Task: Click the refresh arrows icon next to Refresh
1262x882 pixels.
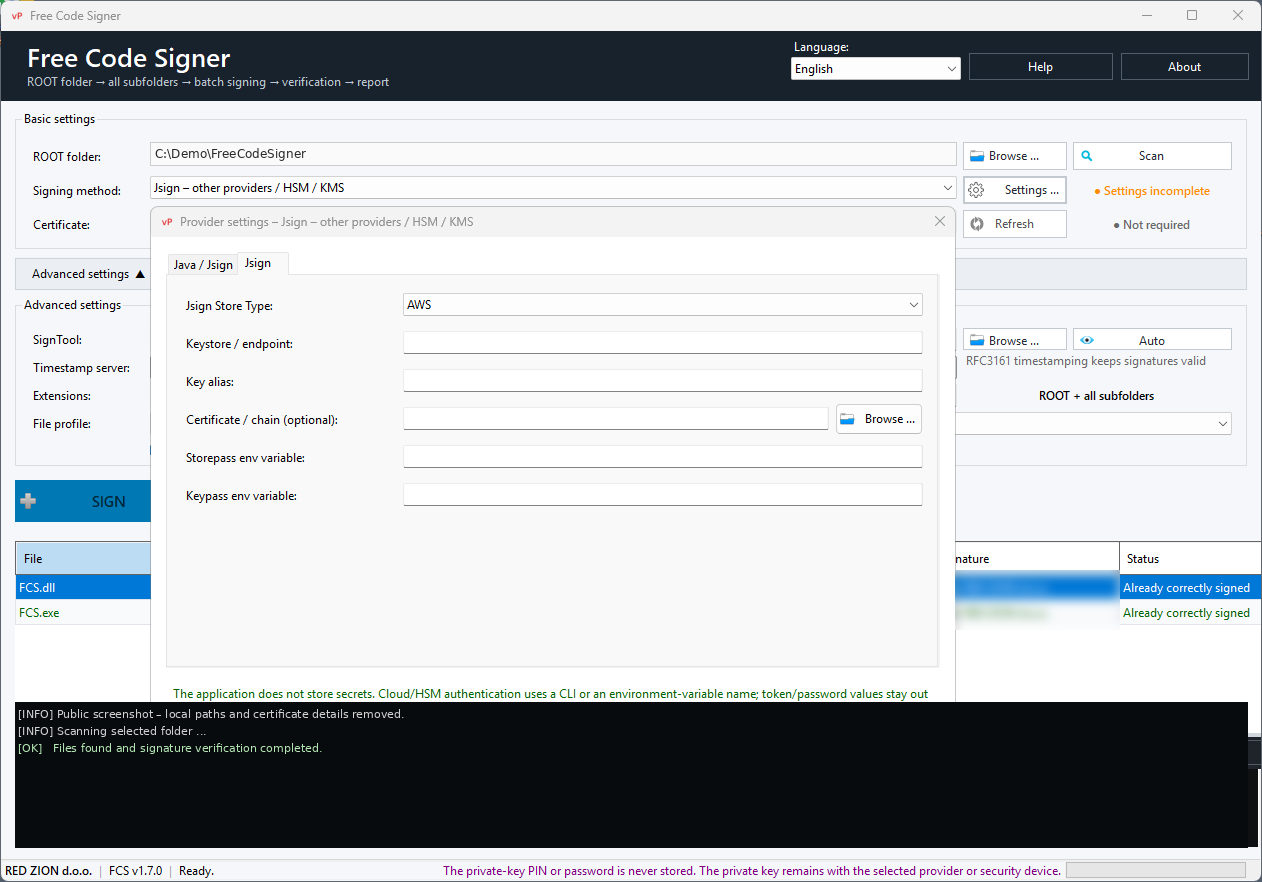Action: 977,224
